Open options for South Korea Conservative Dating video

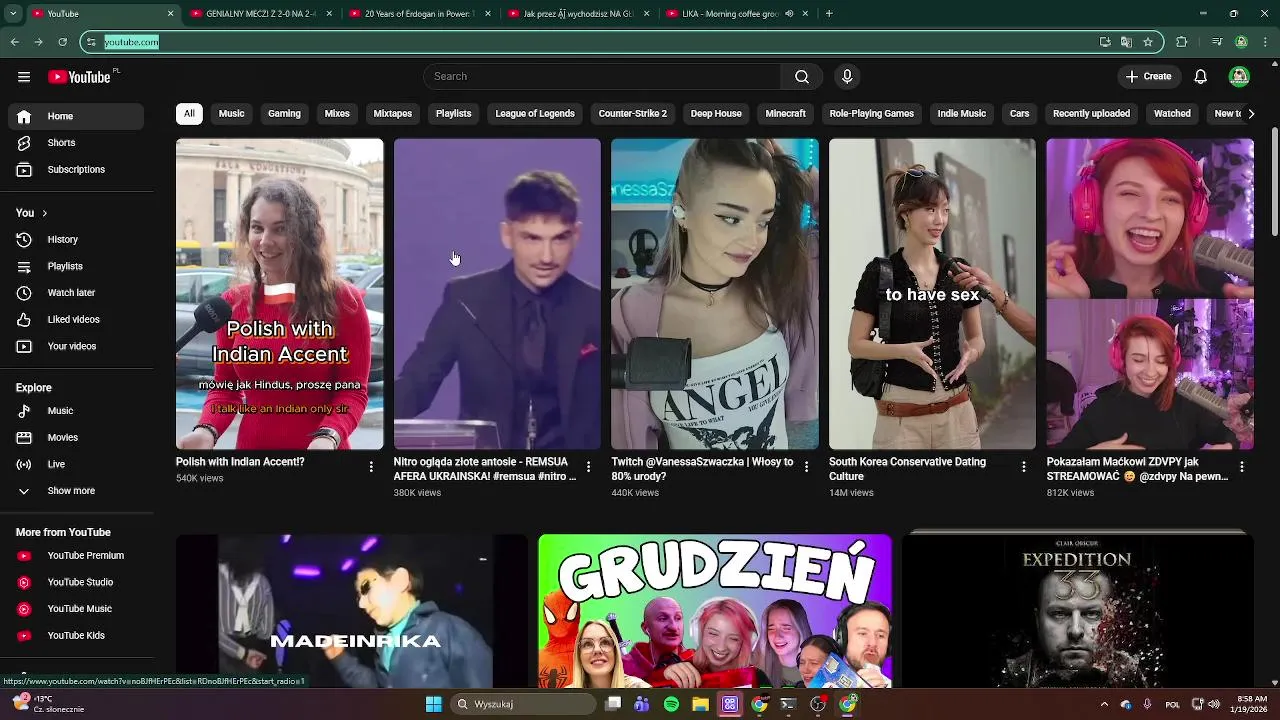pyautogui.click(x=1023, y=467)
